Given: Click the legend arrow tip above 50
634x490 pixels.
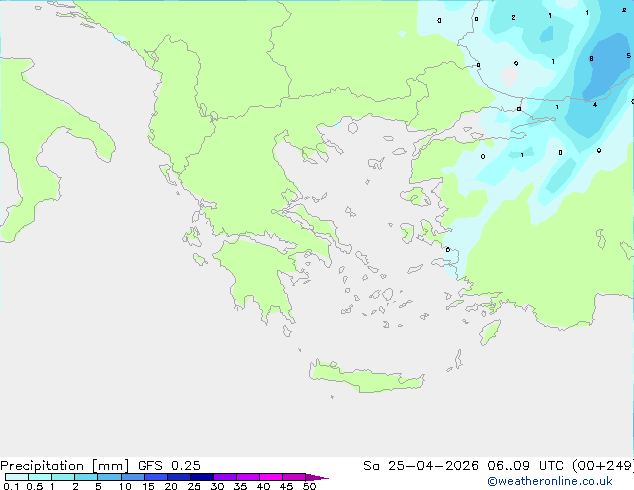Looking at the screenshot, I should click(x=317, y=477).
